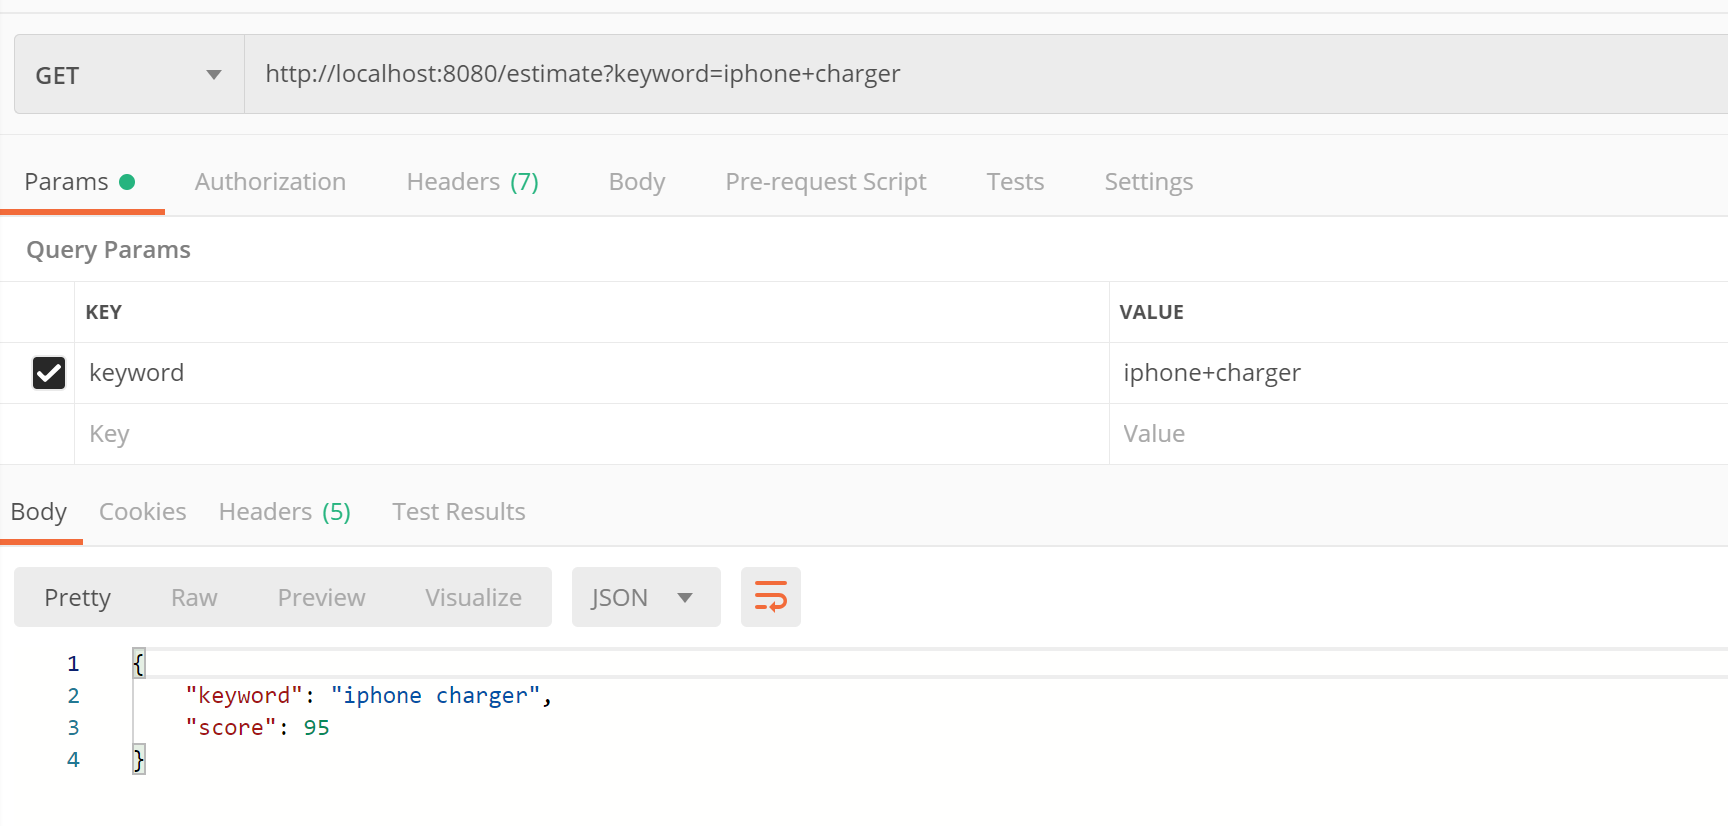
Task: Click the VALUE column header
Action: pyautogui.click(x=1151, y=312)
